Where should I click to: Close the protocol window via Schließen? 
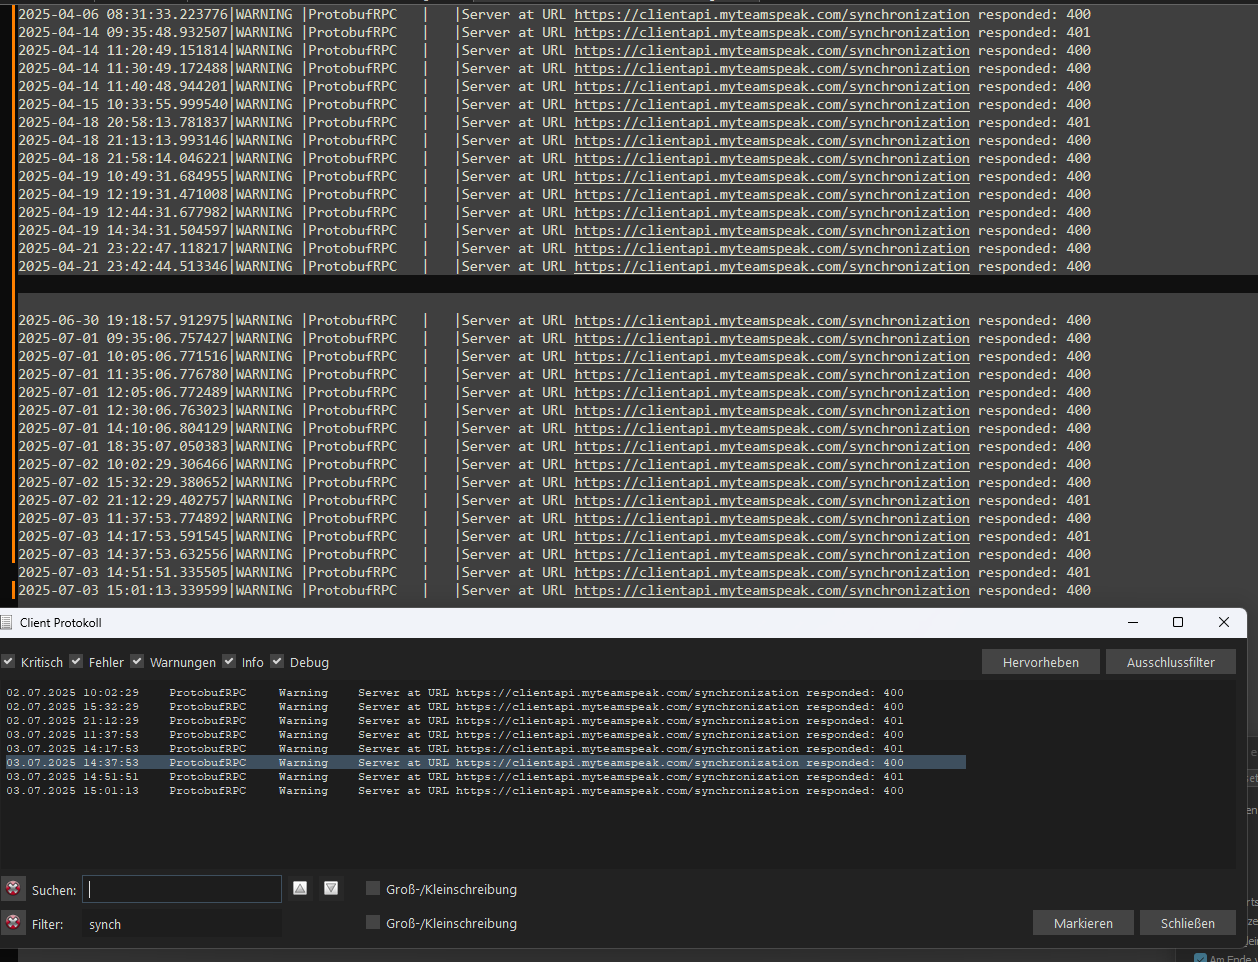[1188, 923]
